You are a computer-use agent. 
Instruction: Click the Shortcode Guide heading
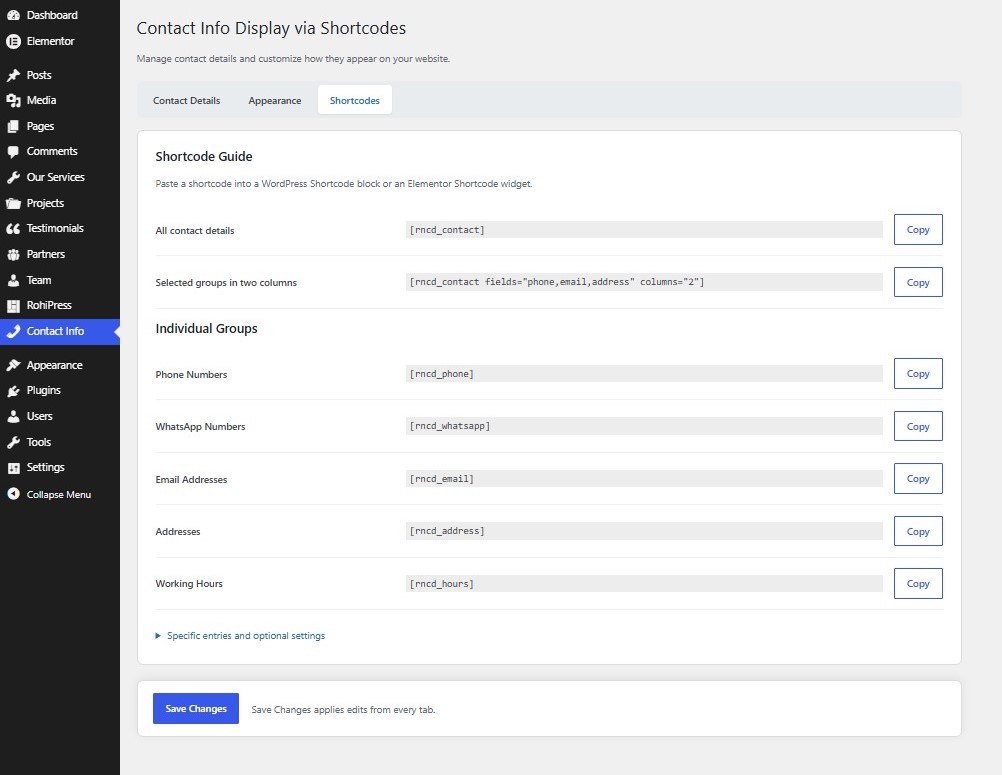coord(204,157)
